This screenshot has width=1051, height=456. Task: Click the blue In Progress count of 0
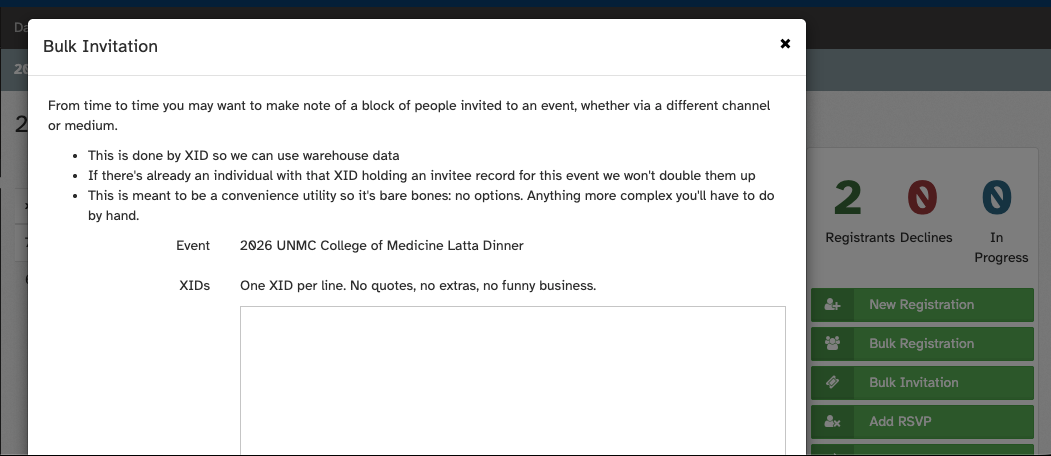tap(997, 198)
